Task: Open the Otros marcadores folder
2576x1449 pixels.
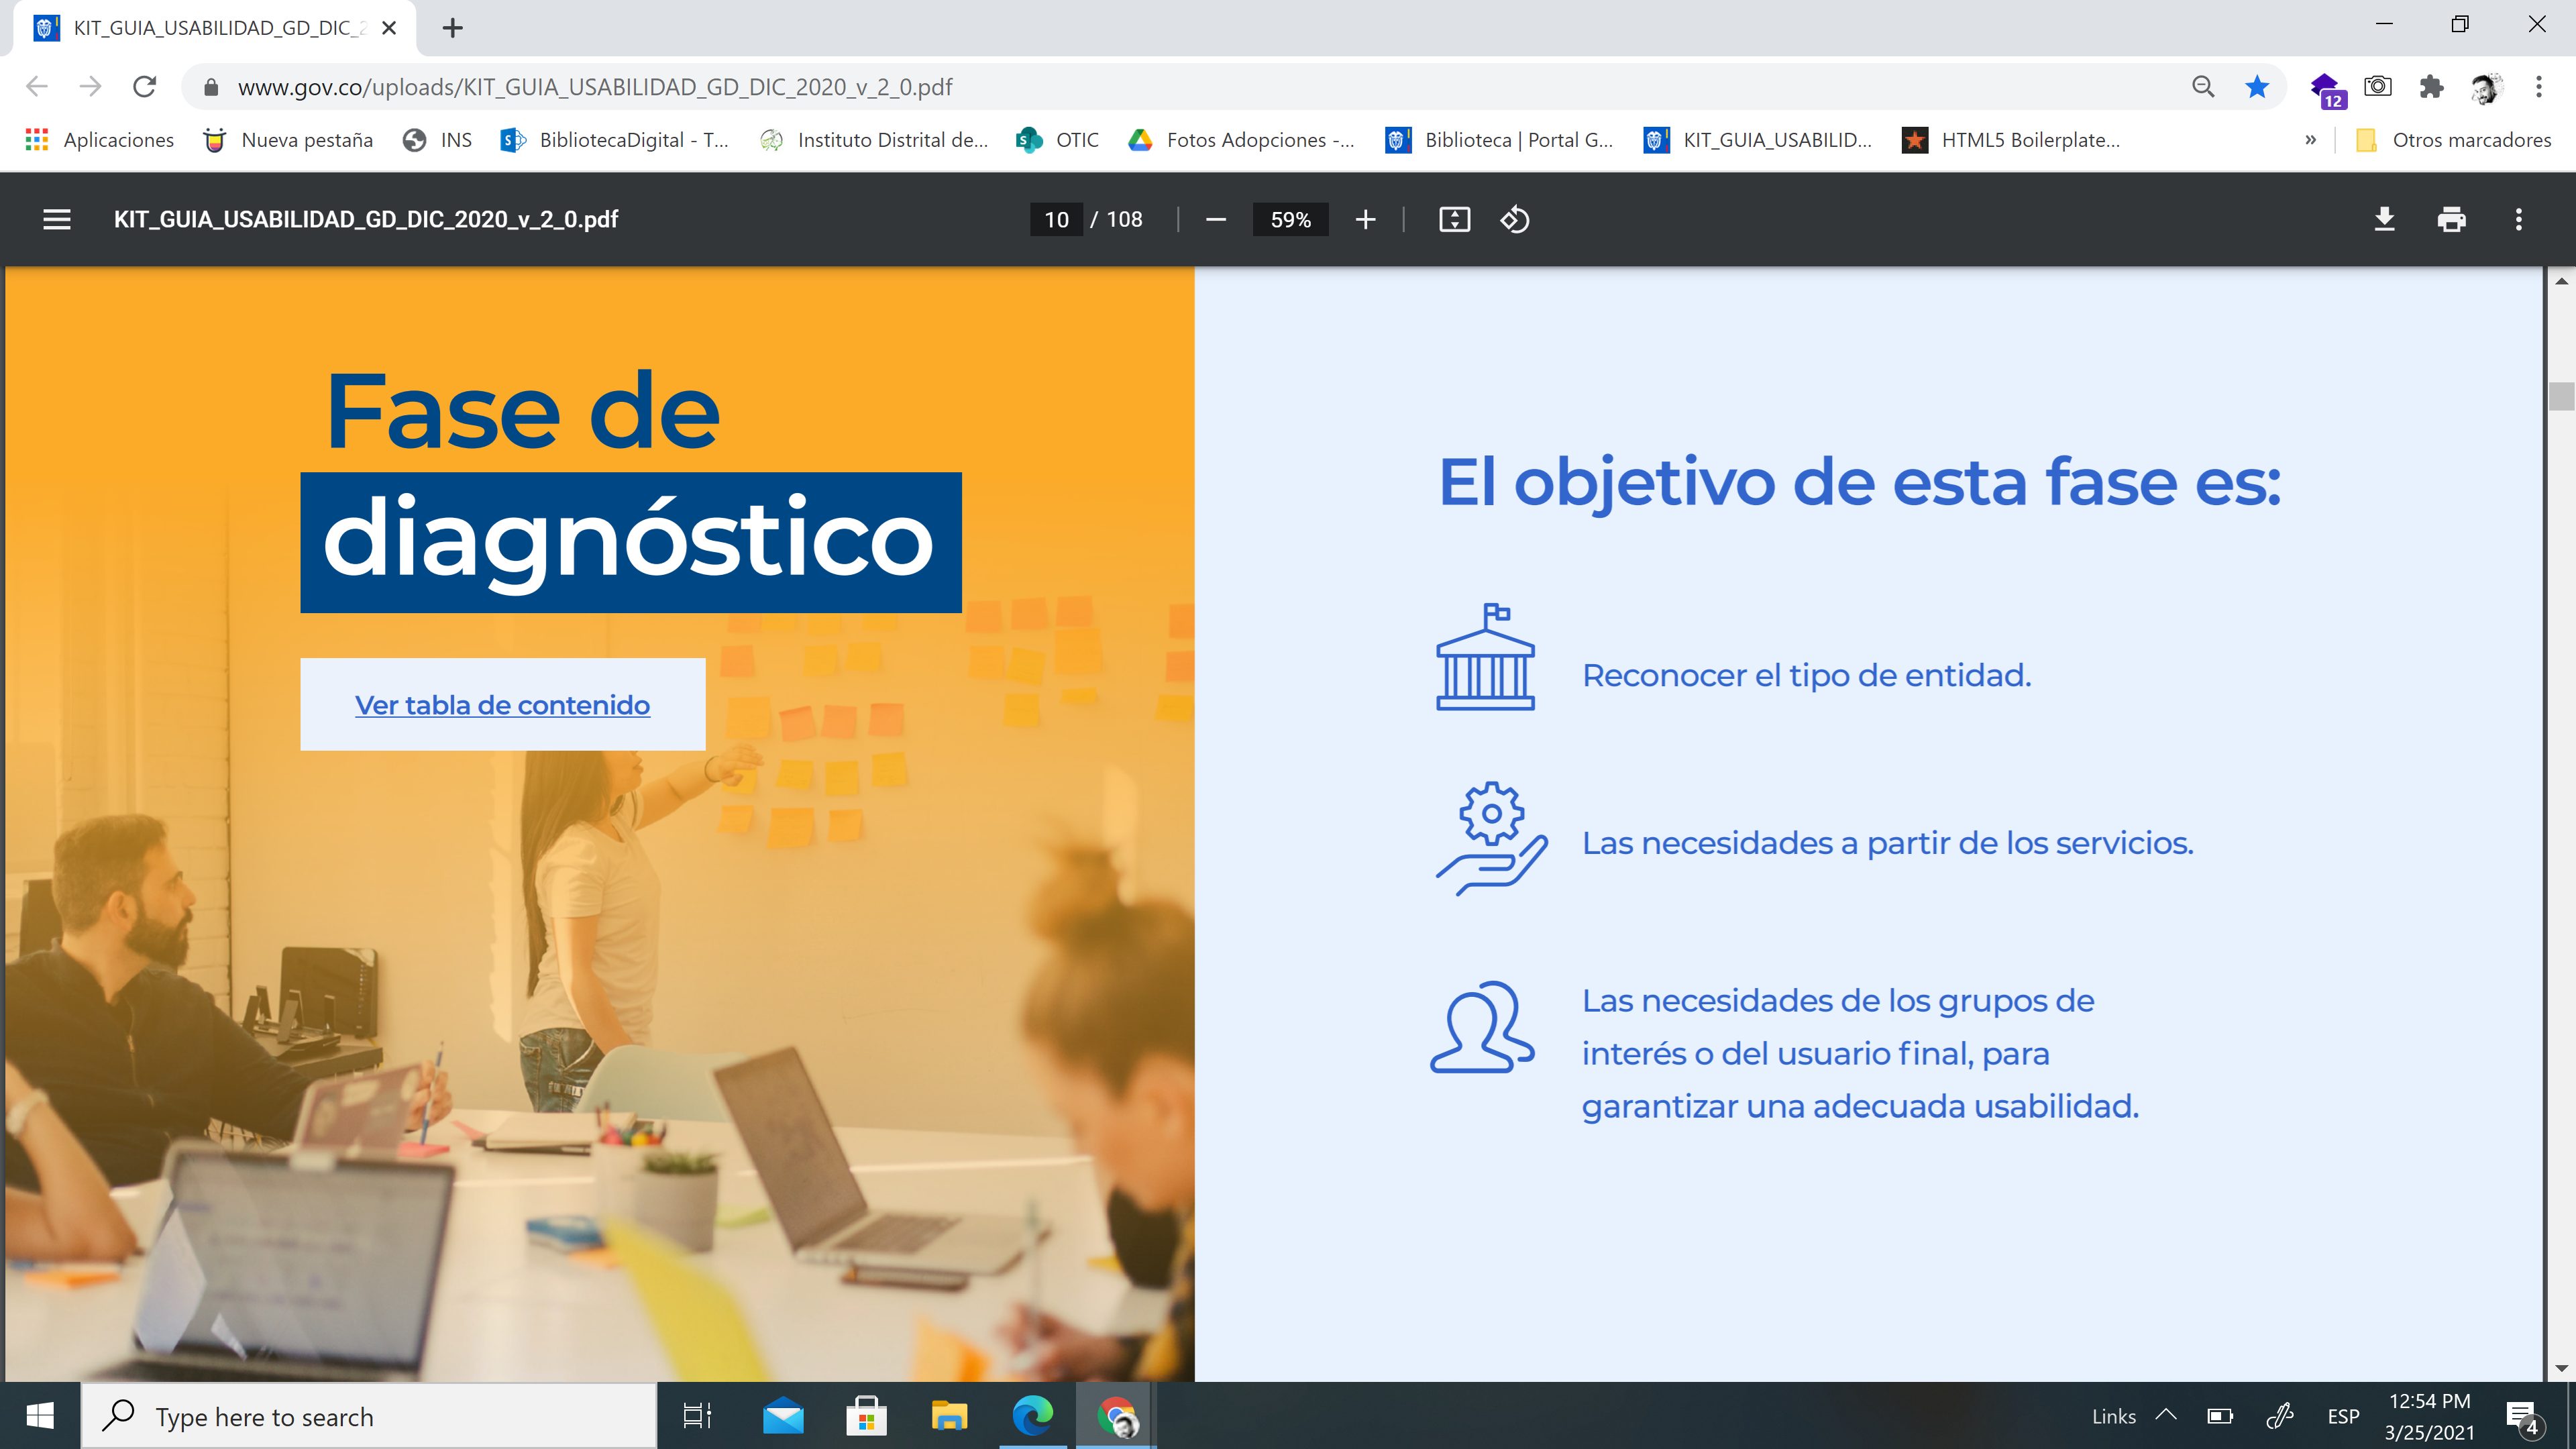Action: click(x=2454, y=140)
